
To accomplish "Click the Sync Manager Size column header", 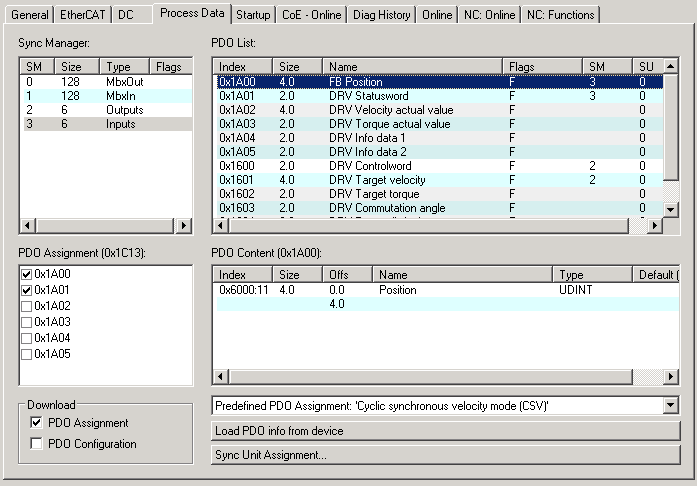I will coord(76,67).
